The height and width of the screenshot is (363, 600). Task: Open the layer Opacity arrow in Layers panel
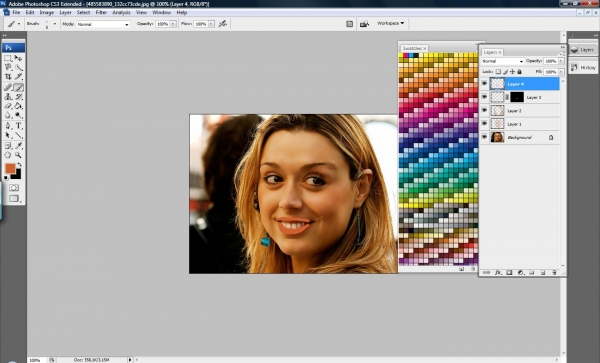(561, 61)
